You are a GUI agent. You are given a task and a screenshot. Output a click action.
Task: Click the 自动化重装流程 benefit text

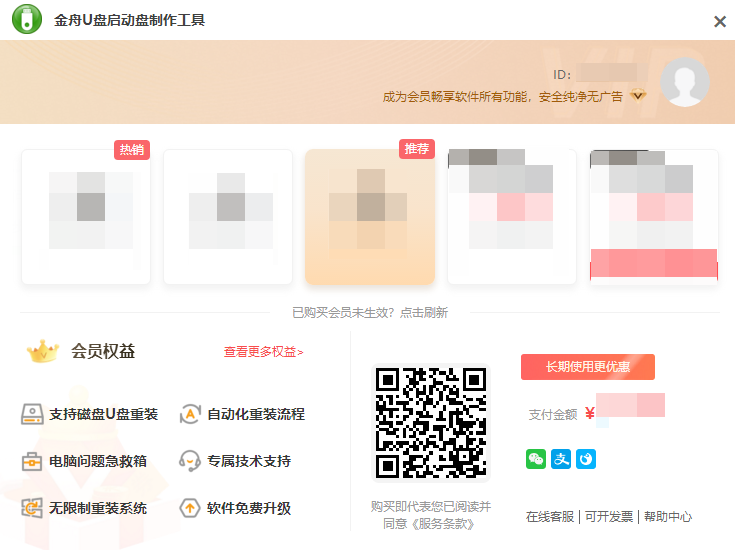point(256,414)
